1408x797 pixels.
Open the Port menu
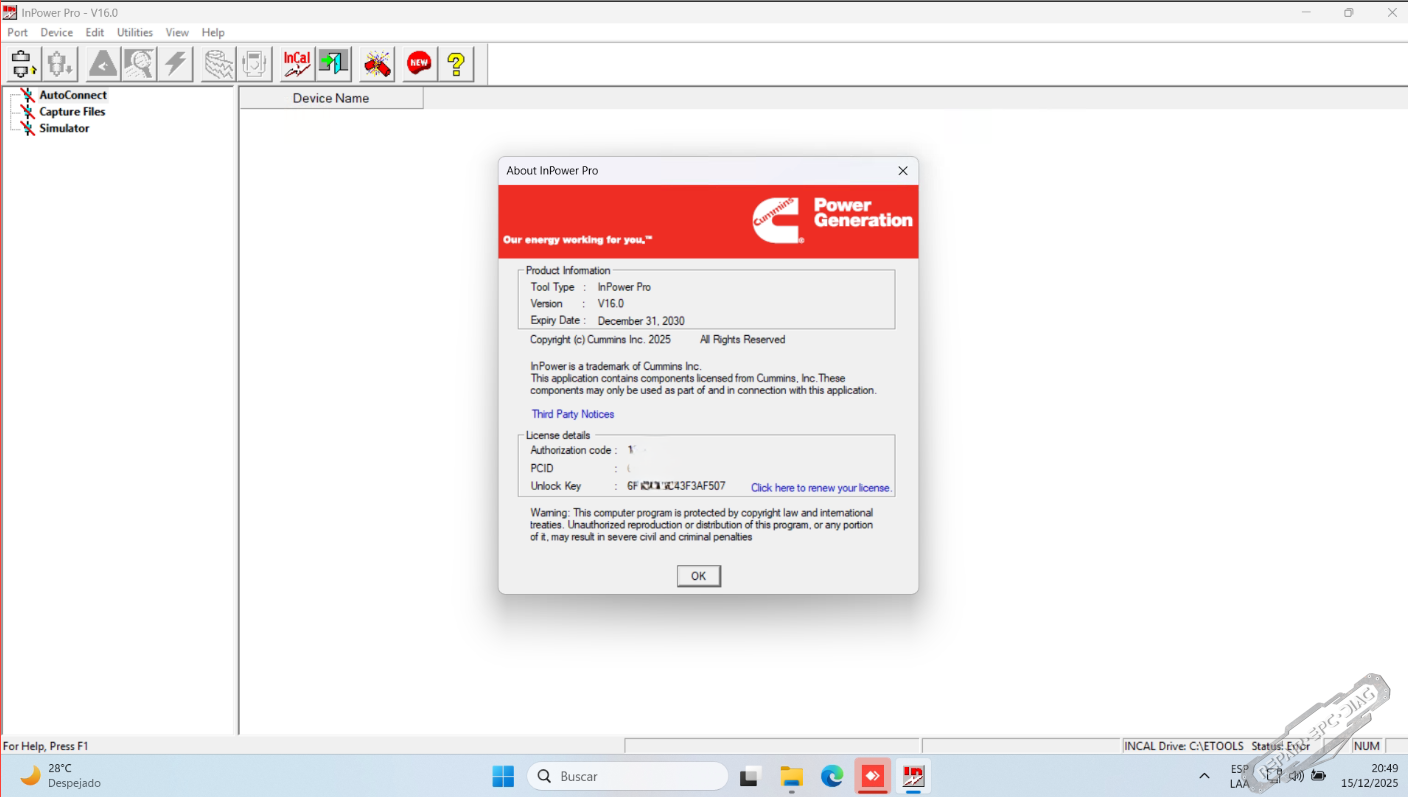(x=17, y=32)
